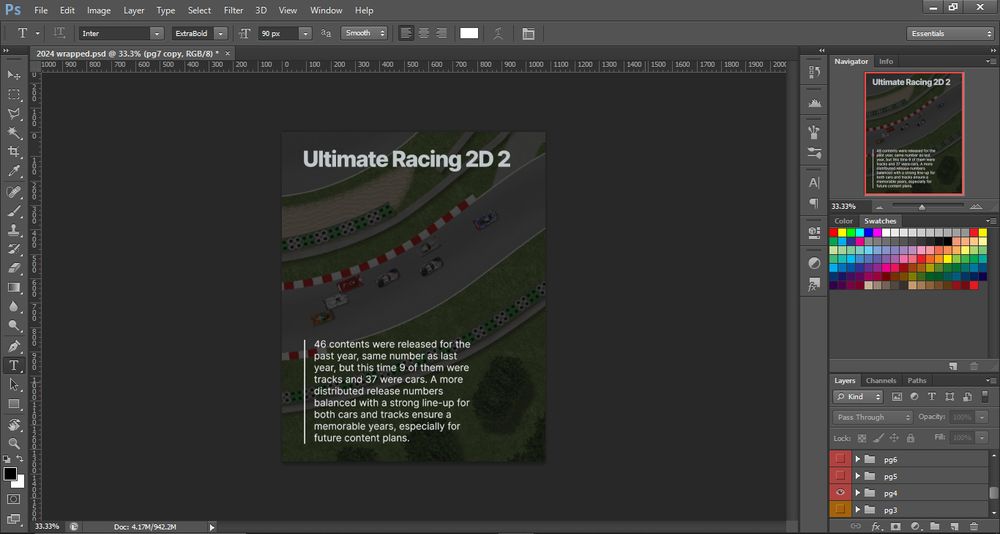Select the Crop tool

pos(13,152)
